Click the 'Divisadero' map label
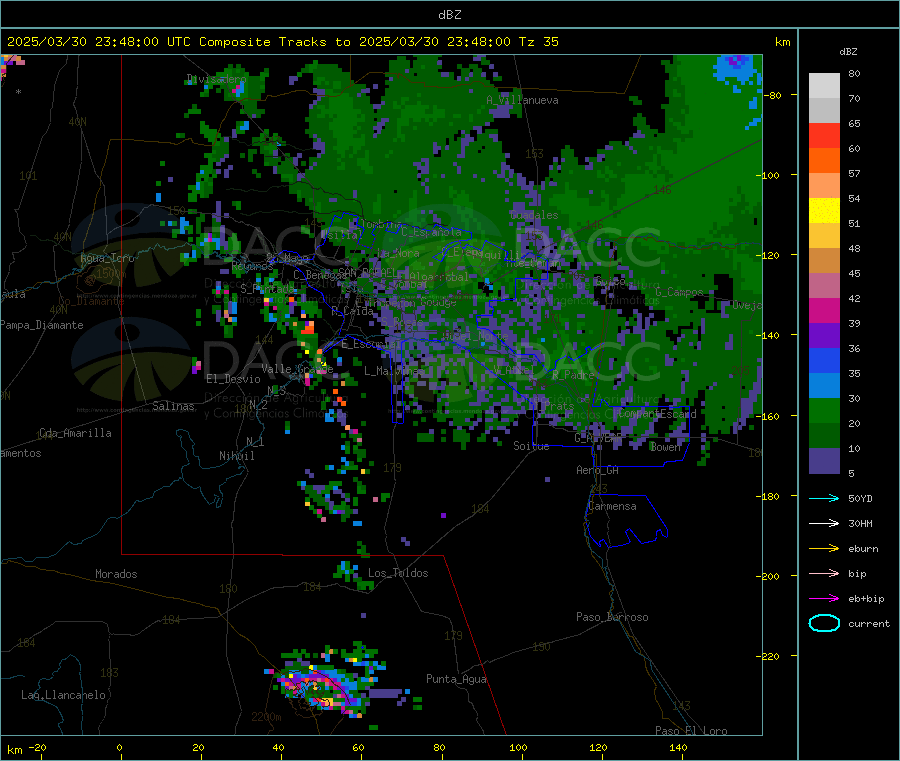This screenshot has height=761, width=900. coord(216,79)
